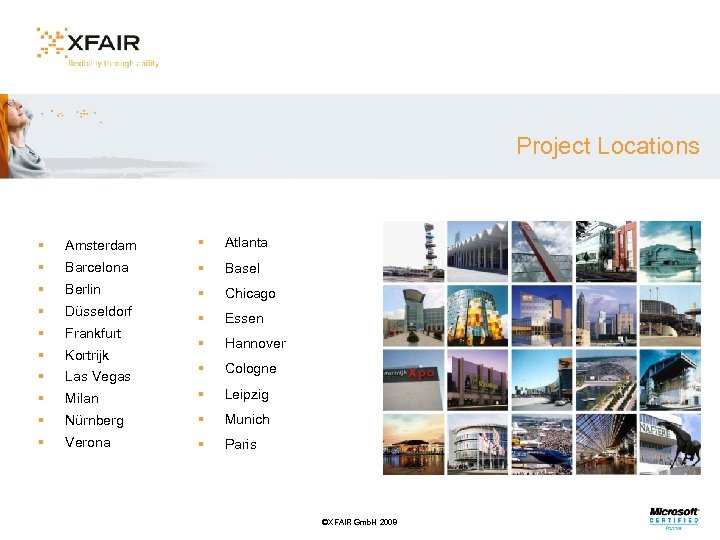Click the Microsoft Certified badge
This screenshot has width=720, height=540.
tap(674, 518)
